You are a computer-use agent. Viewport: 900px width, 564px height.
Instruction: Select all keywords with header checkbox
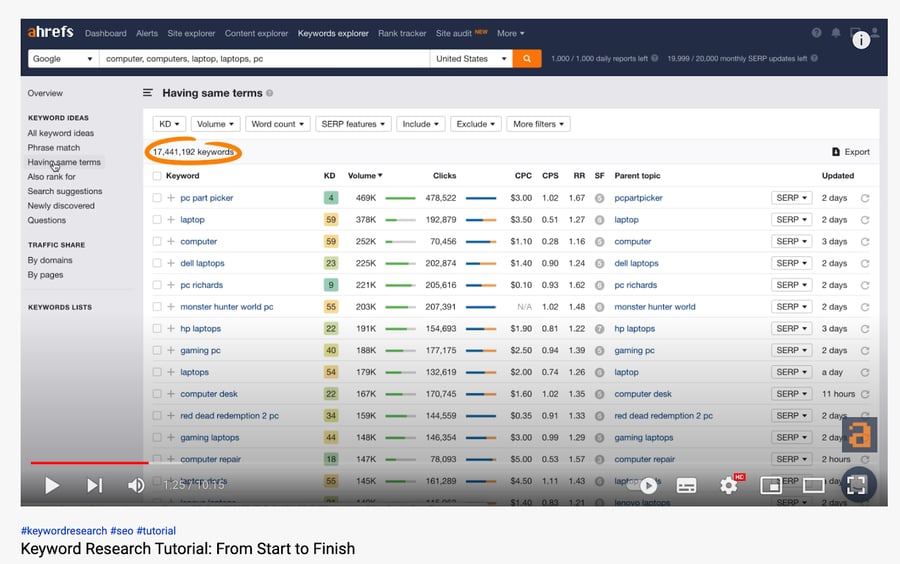click(x=157, y=176)
